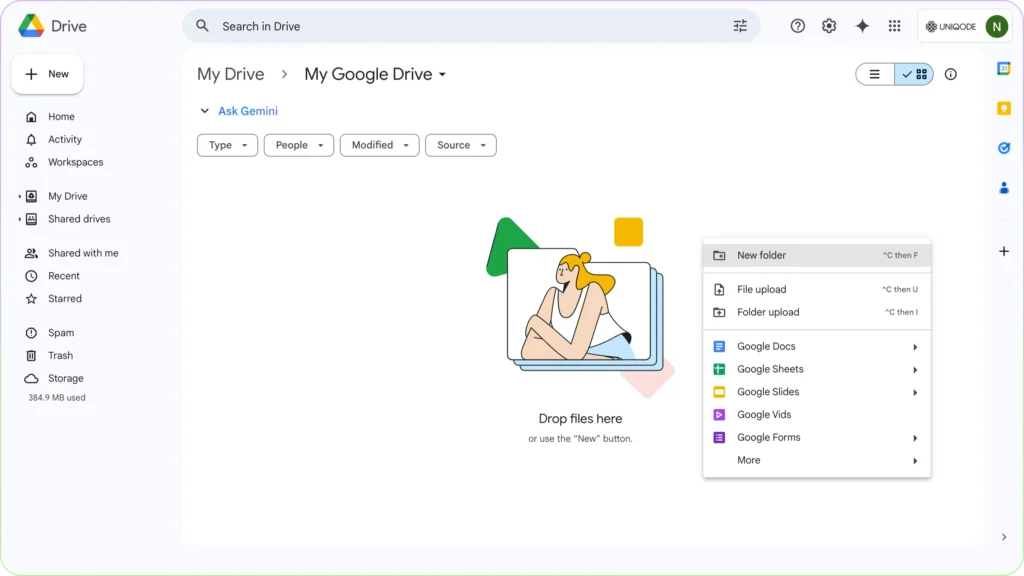Open the Gemini sparkle icon in toolbar
Screen dimensions: 1024x576
pyautogui.click(x=862, y=26)
